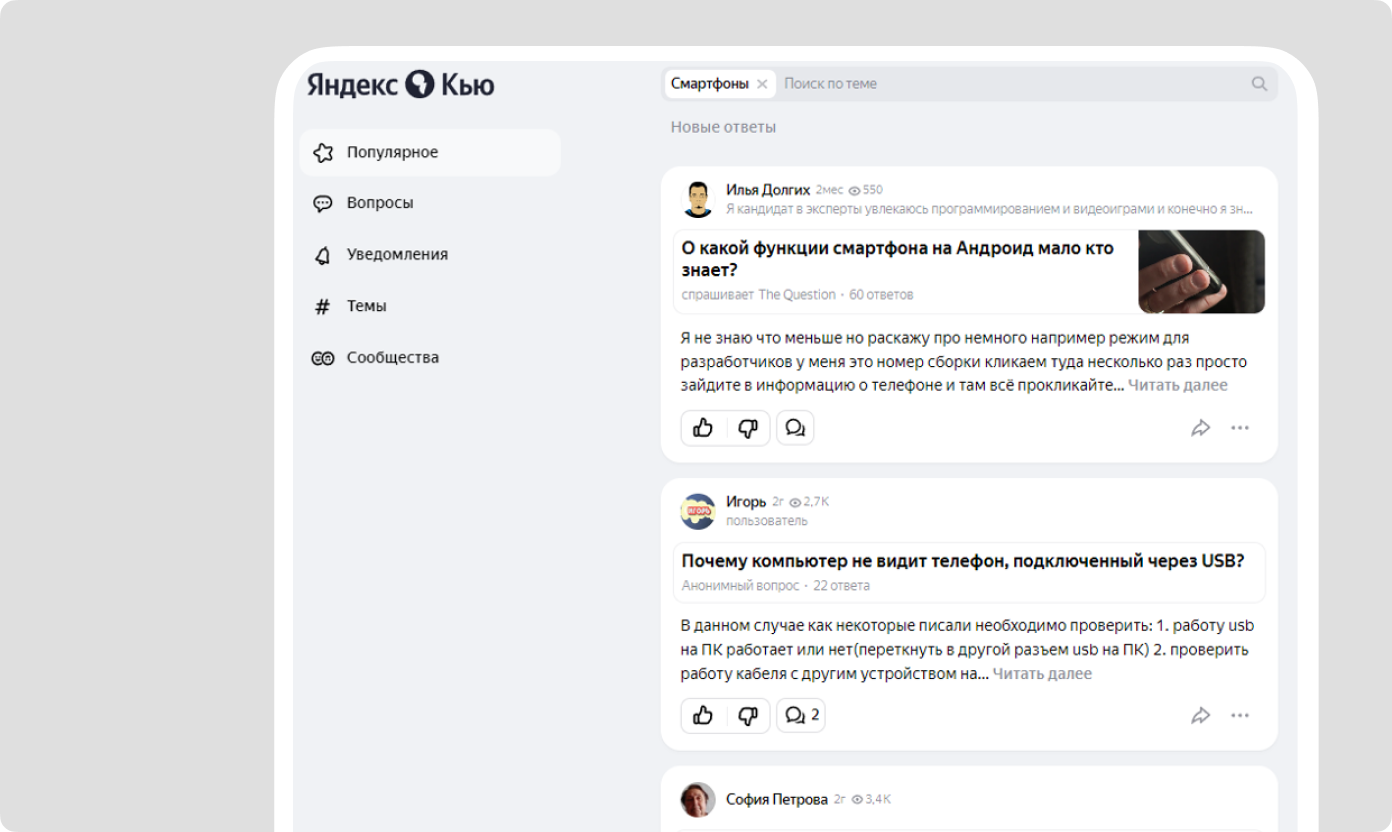The width and height of the screenshot is (1392, 832).
Task: Click the speech bubble icon beside Вопросы
Action: [x=323, y=204]
